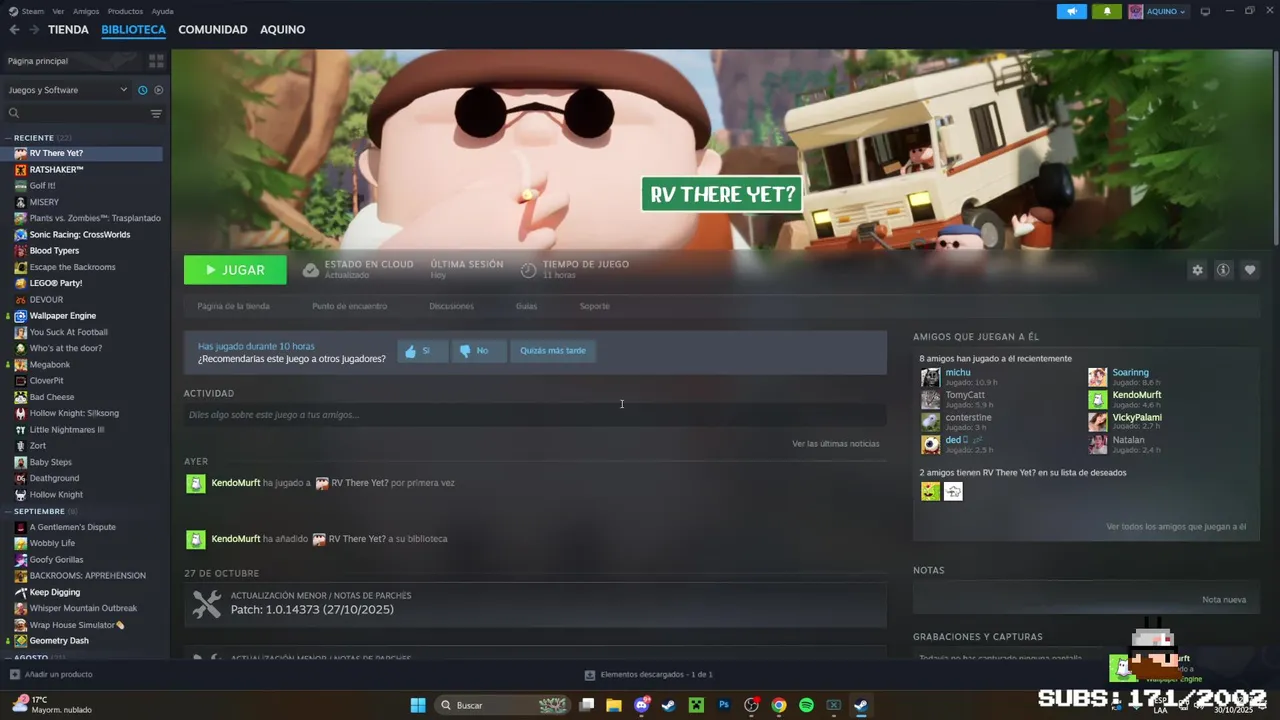Open the grid view collections icon
Viewport: 1280px width, 720px height.
[156, 61]
